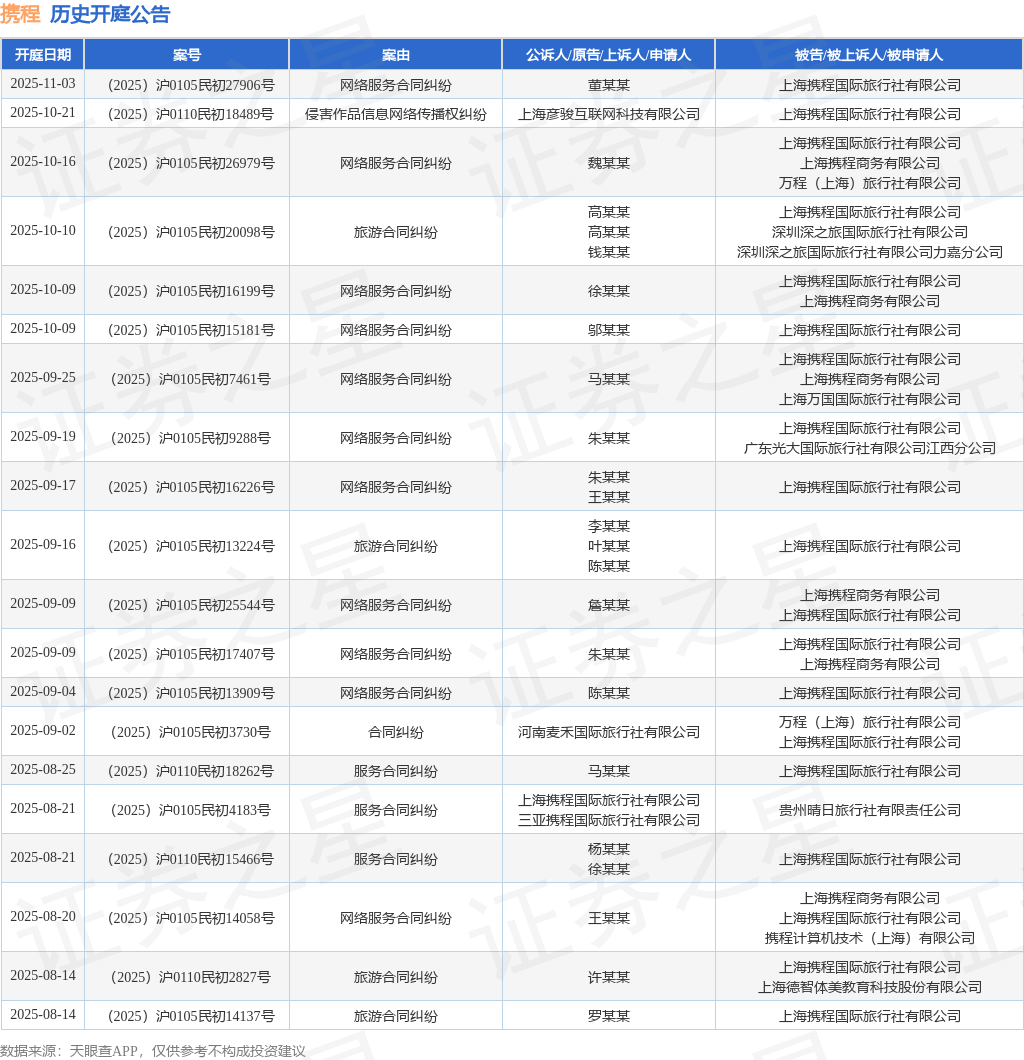Click the date 2025-09-02
The width and height of the screenshot is (1024, 1060).
tap(43, 730)
